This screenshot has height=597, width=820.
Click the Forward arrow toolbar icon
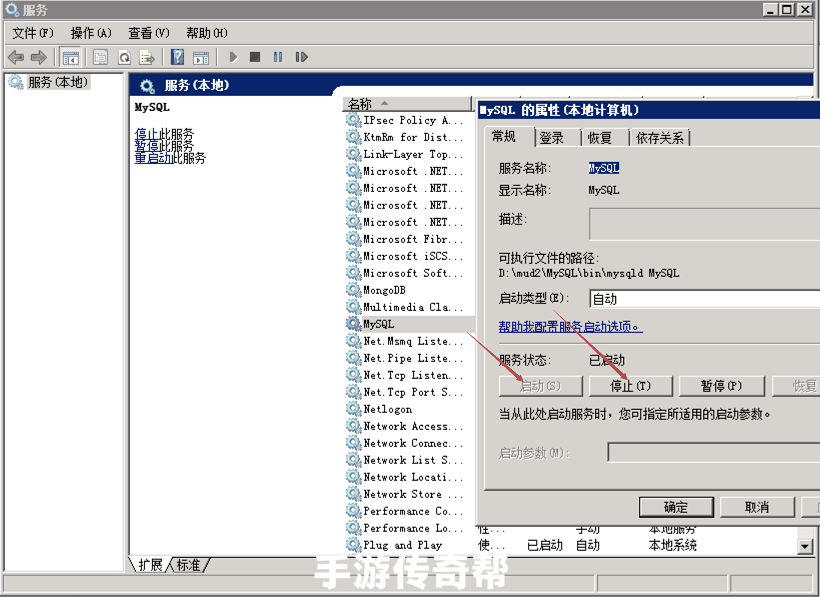[39, 57]
